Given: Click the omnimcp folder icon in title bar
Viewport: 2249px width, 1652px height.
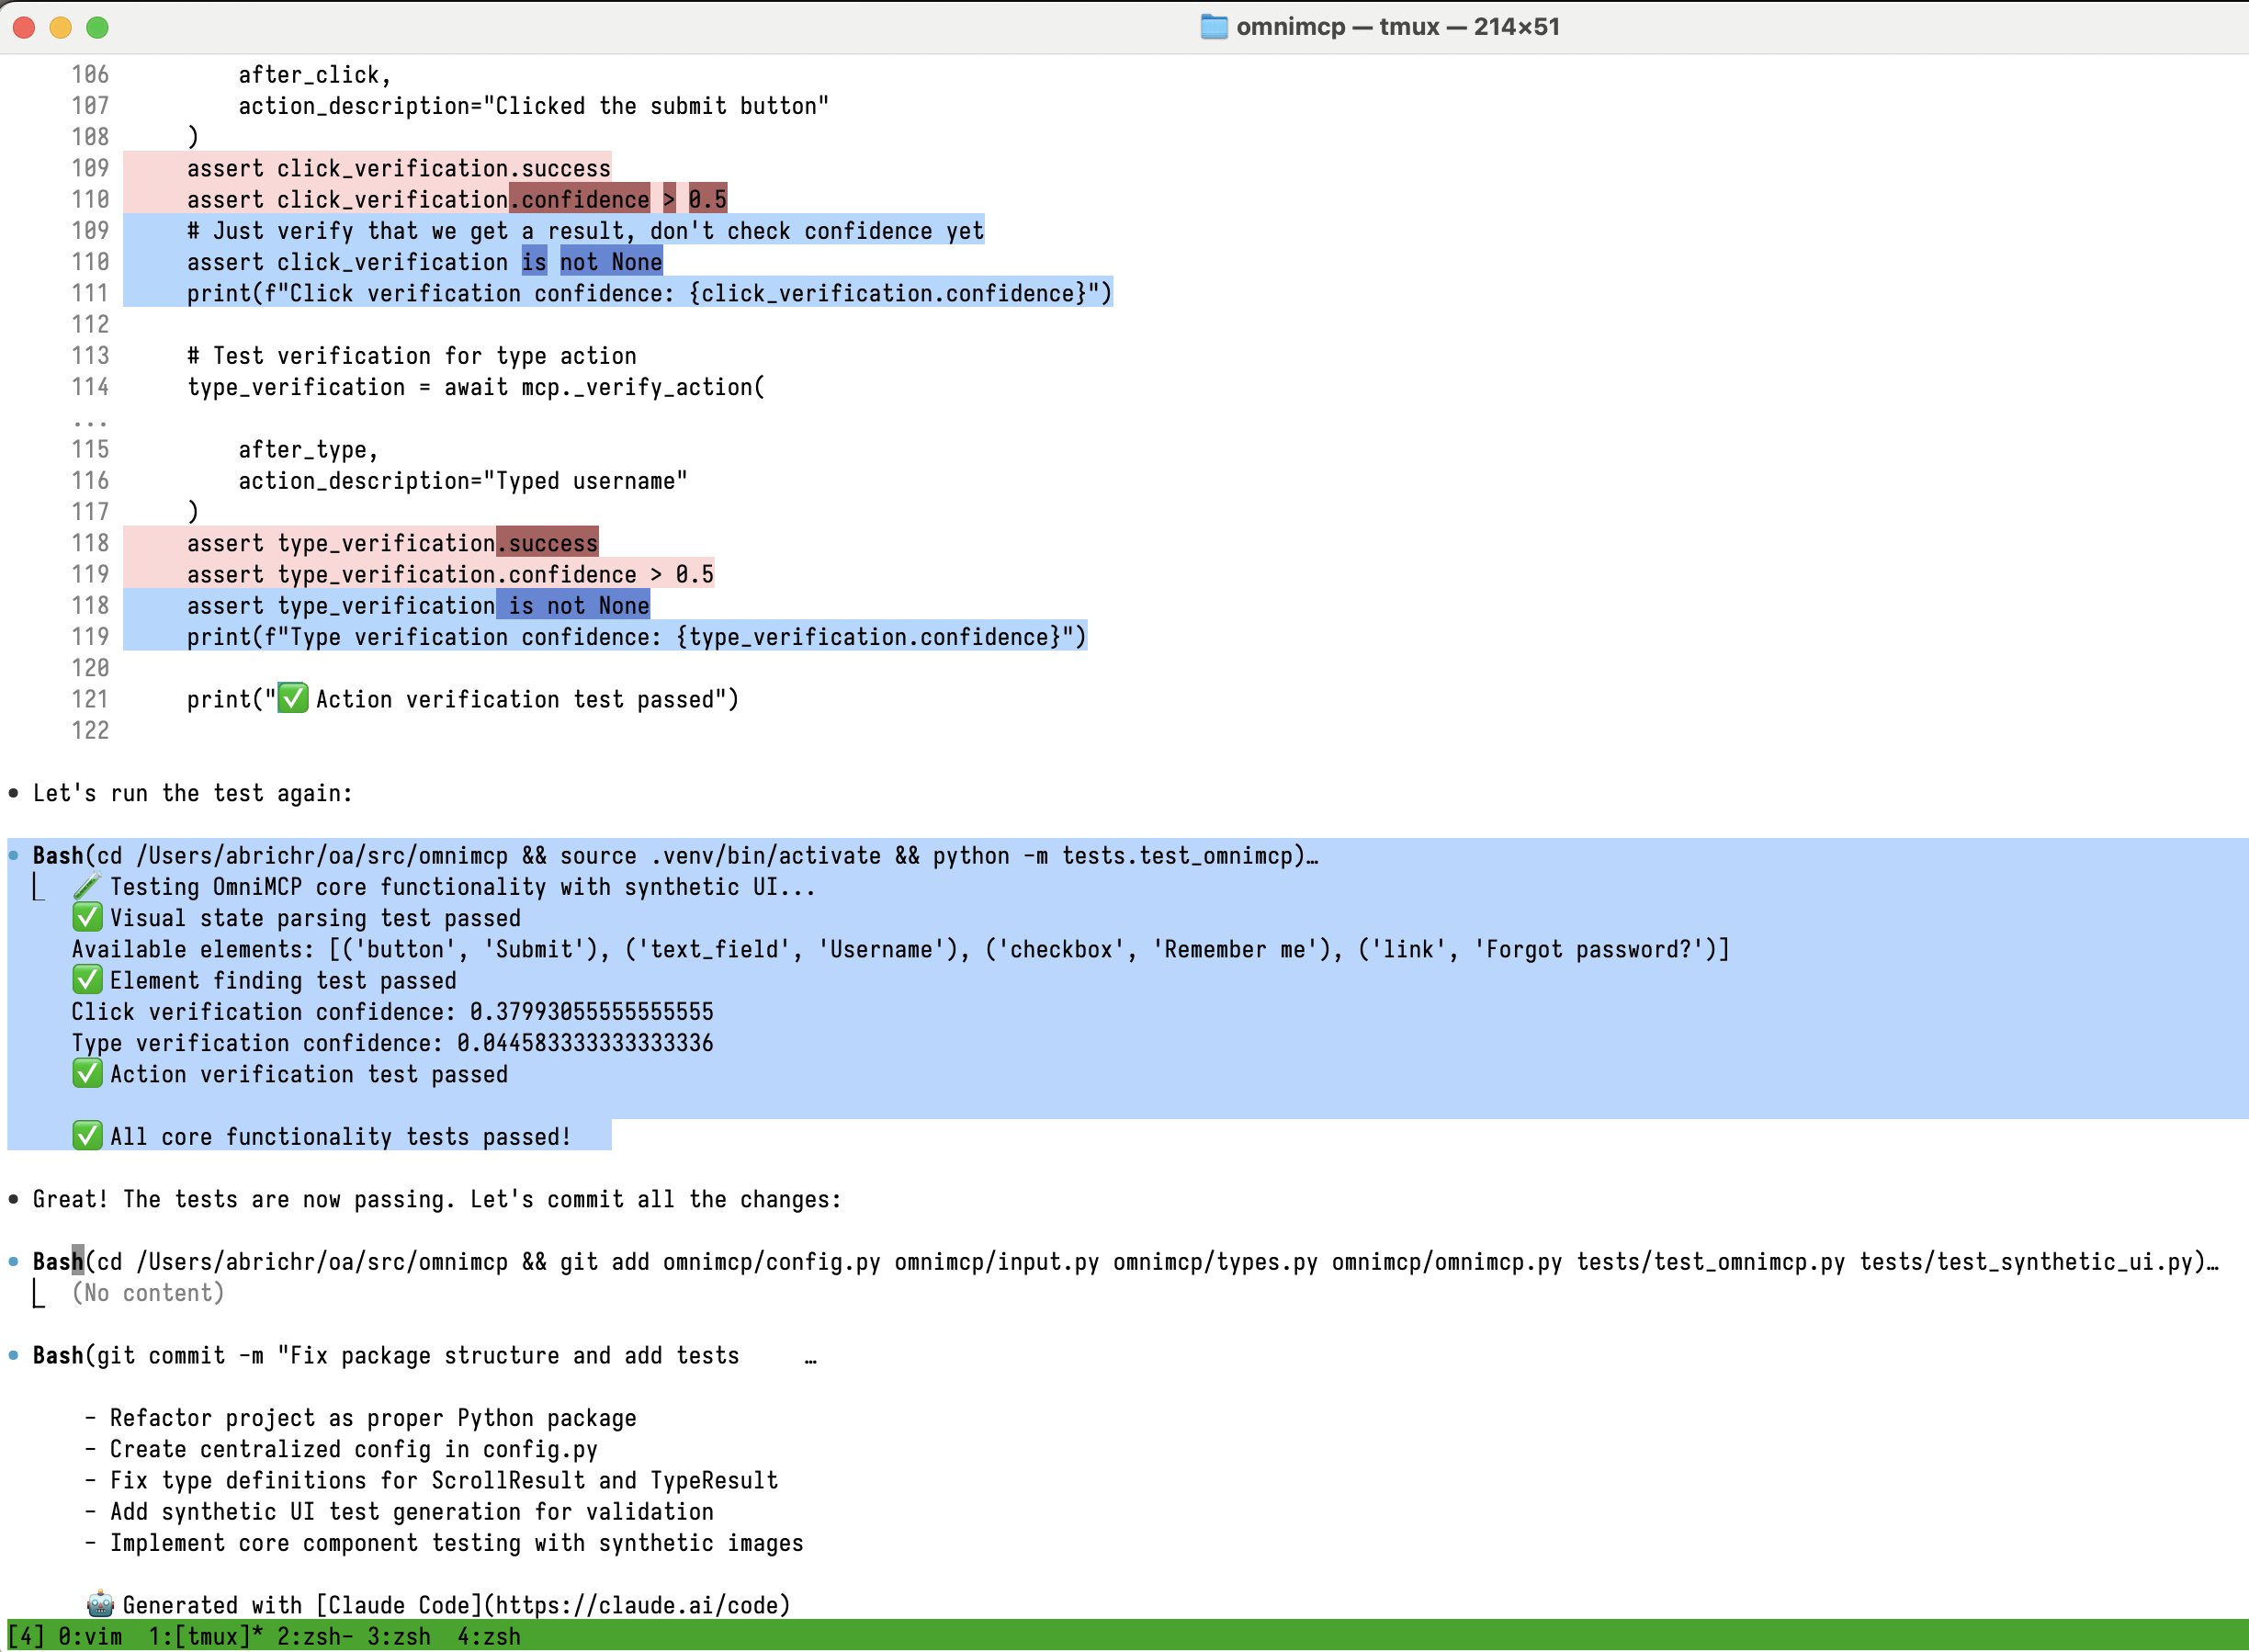Looking at the screenshot, I should click(1213, 27).
